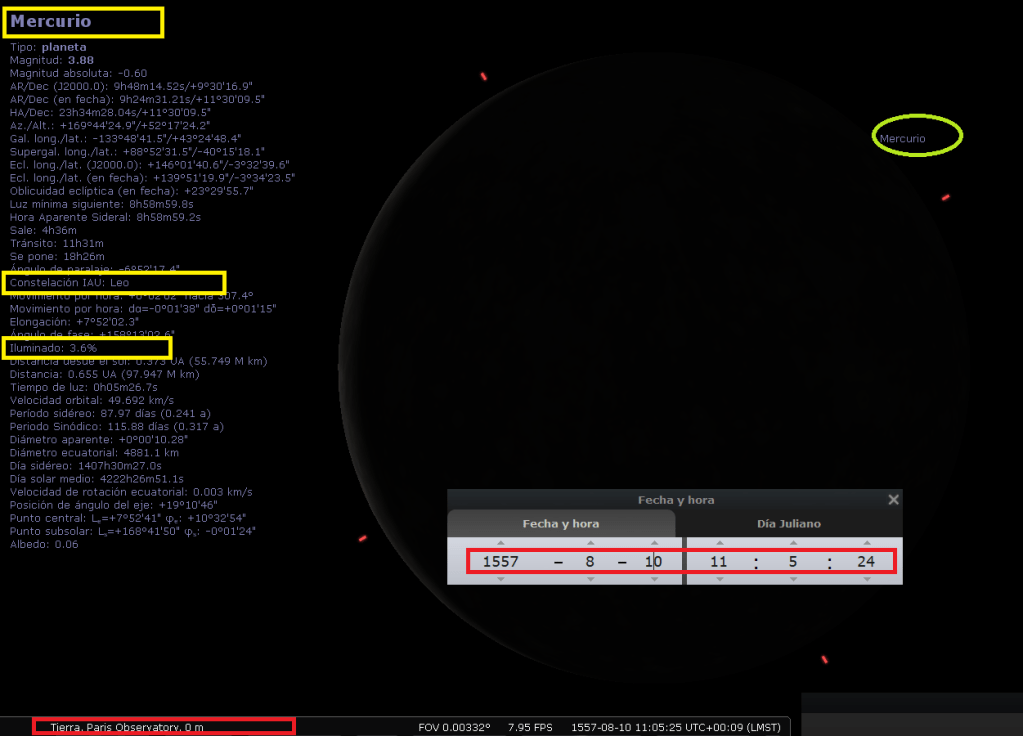Decrease the hour with the down arrow

719,580
